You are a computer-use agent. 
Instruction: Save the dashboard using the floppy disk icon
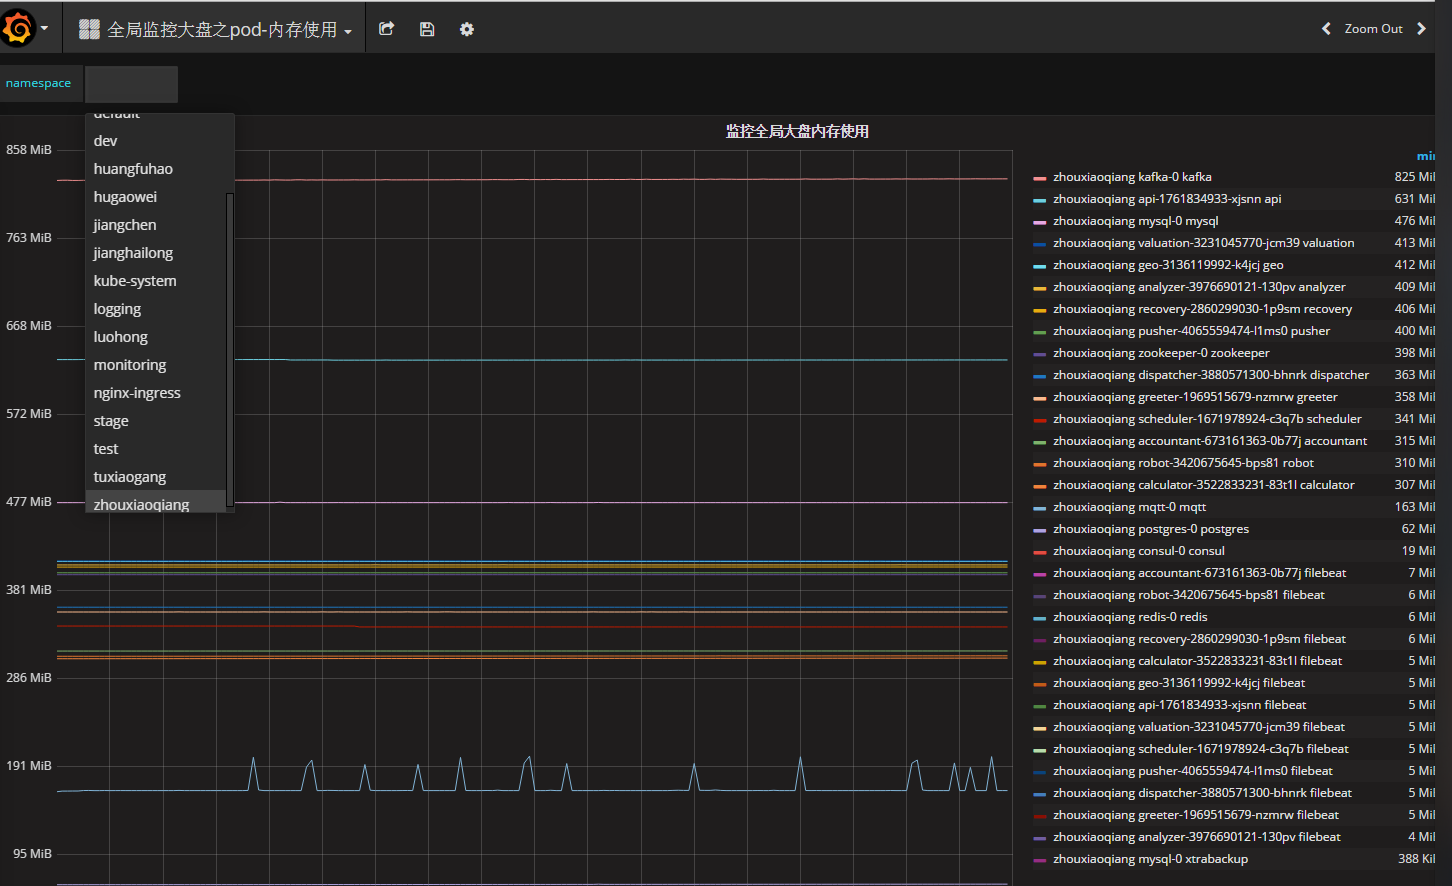pos(427,28)
